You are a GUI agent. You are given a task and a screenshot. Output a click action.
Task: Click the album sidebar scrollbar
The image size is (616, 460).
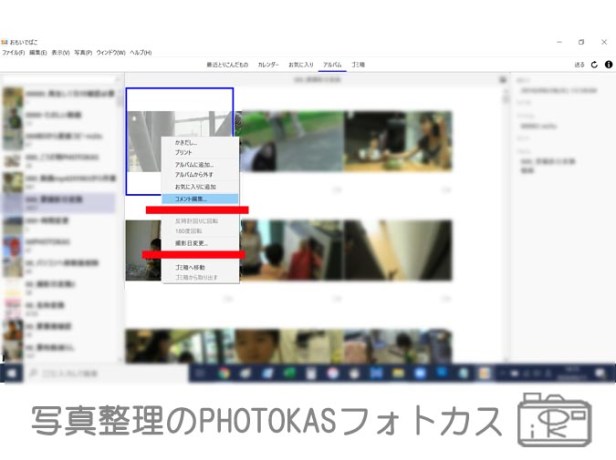(120, 223)
